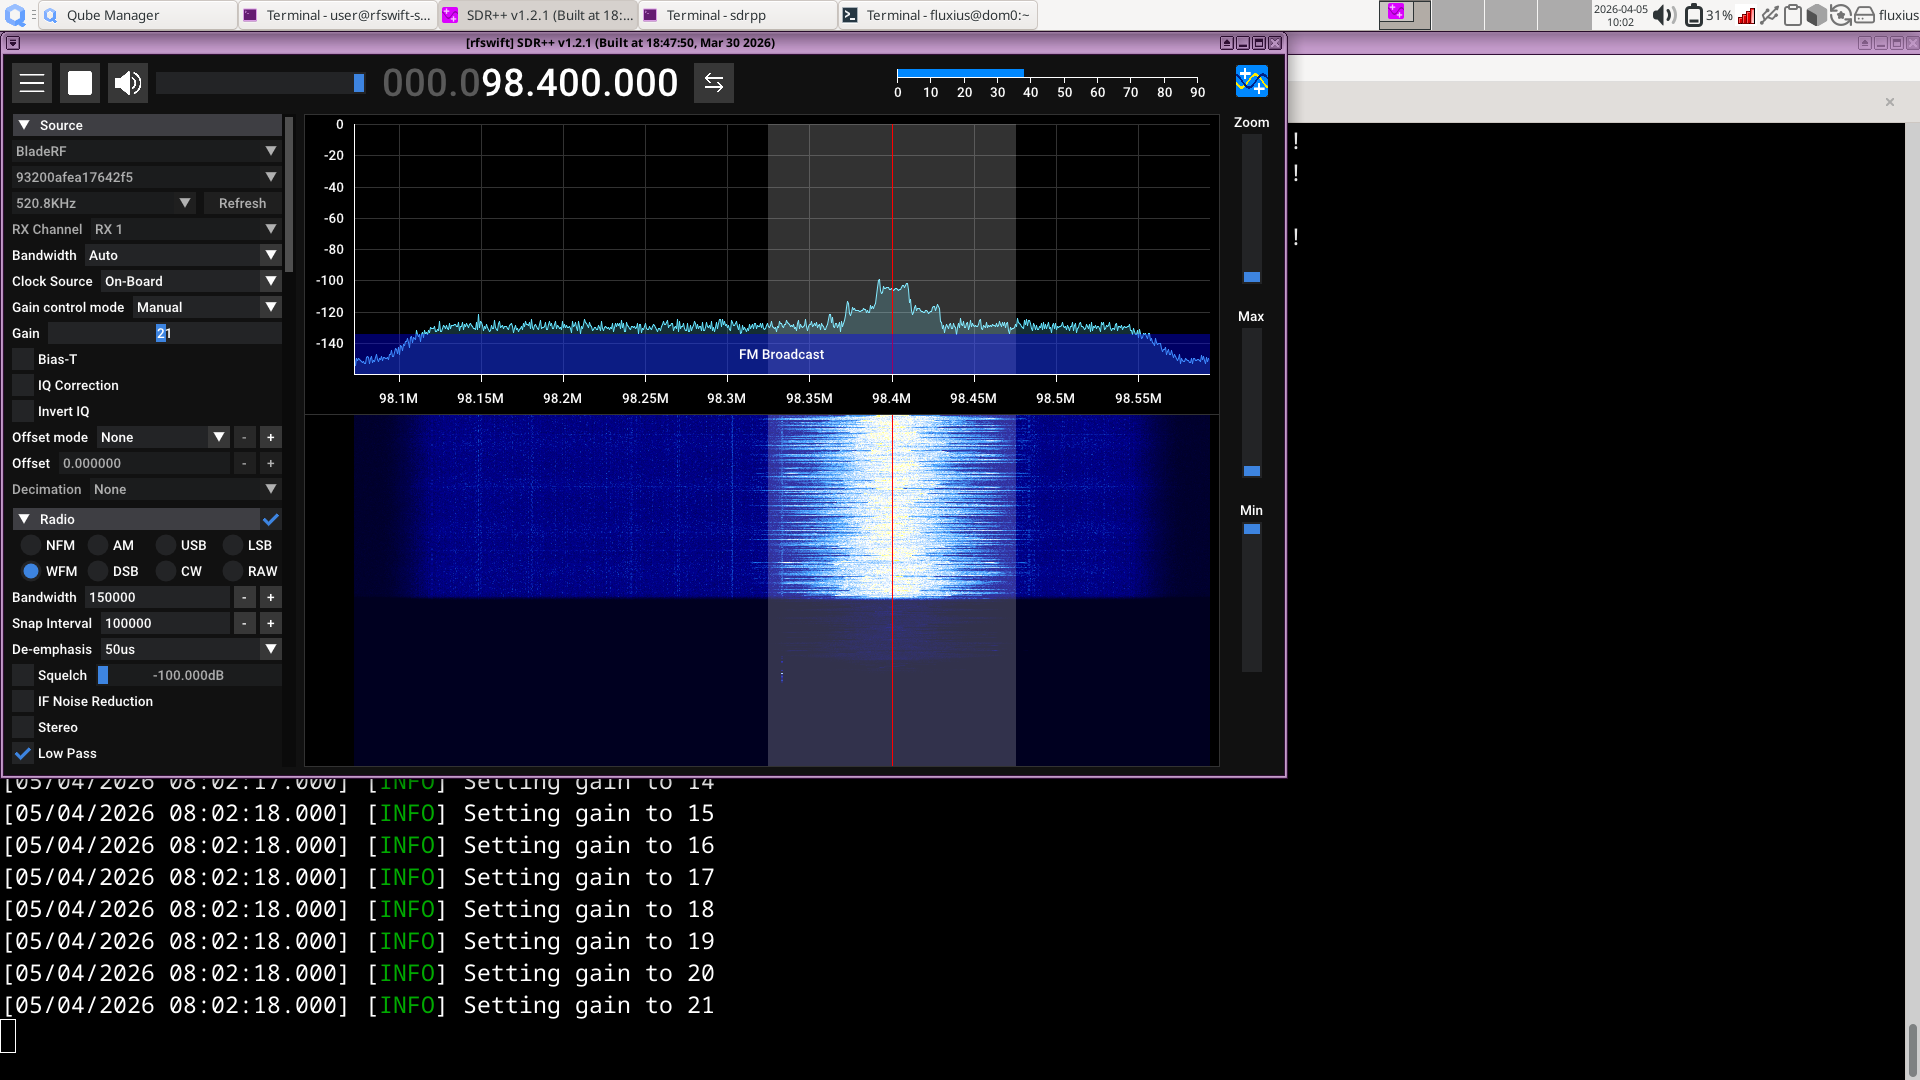Collapse the Source section
Image resolution: width=1920 pixels, height=1080 pixels.
[x=25, y=124]
